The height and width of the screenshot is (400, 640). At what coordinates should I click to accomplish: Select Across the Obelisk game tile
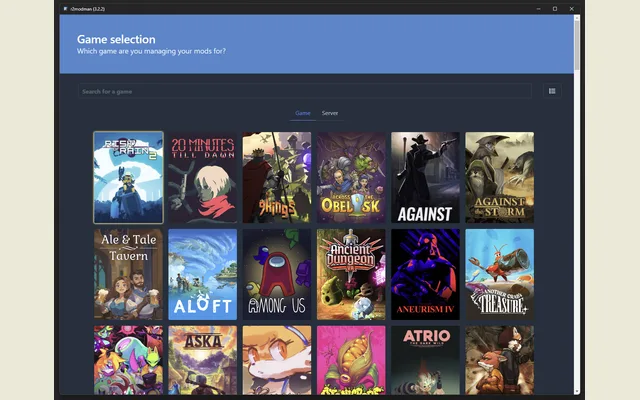(x=351, y=177)
